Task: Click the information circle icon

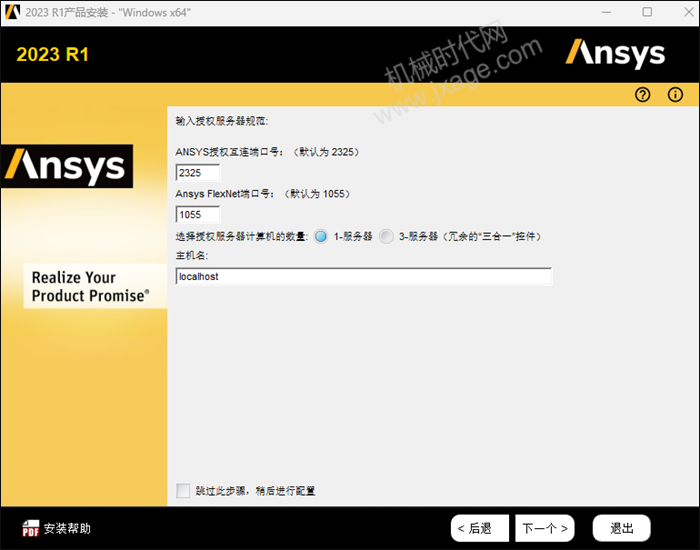Action: pos(675,95)
